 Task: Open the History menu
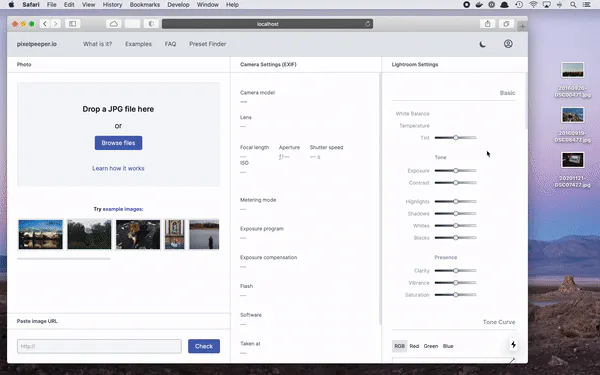(x=112, y=5)
